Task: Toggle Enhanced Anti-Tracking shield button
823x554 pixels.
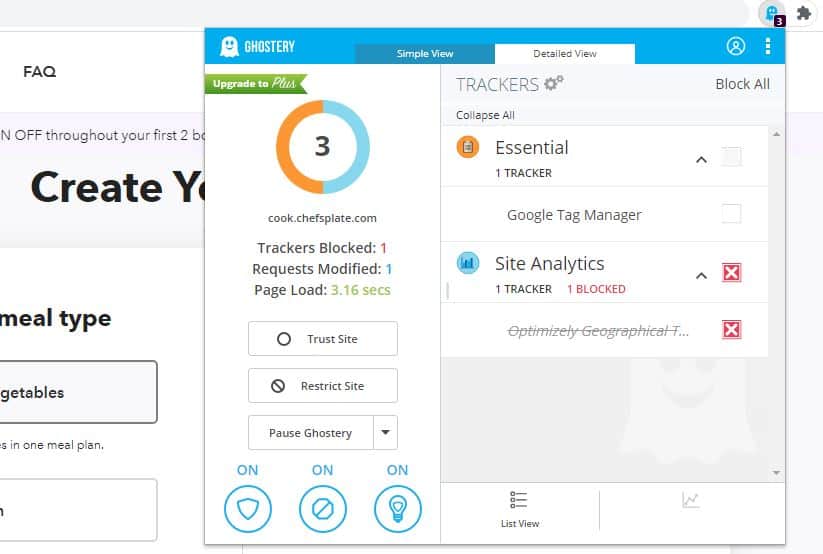Action: click(x=248, y=509)
